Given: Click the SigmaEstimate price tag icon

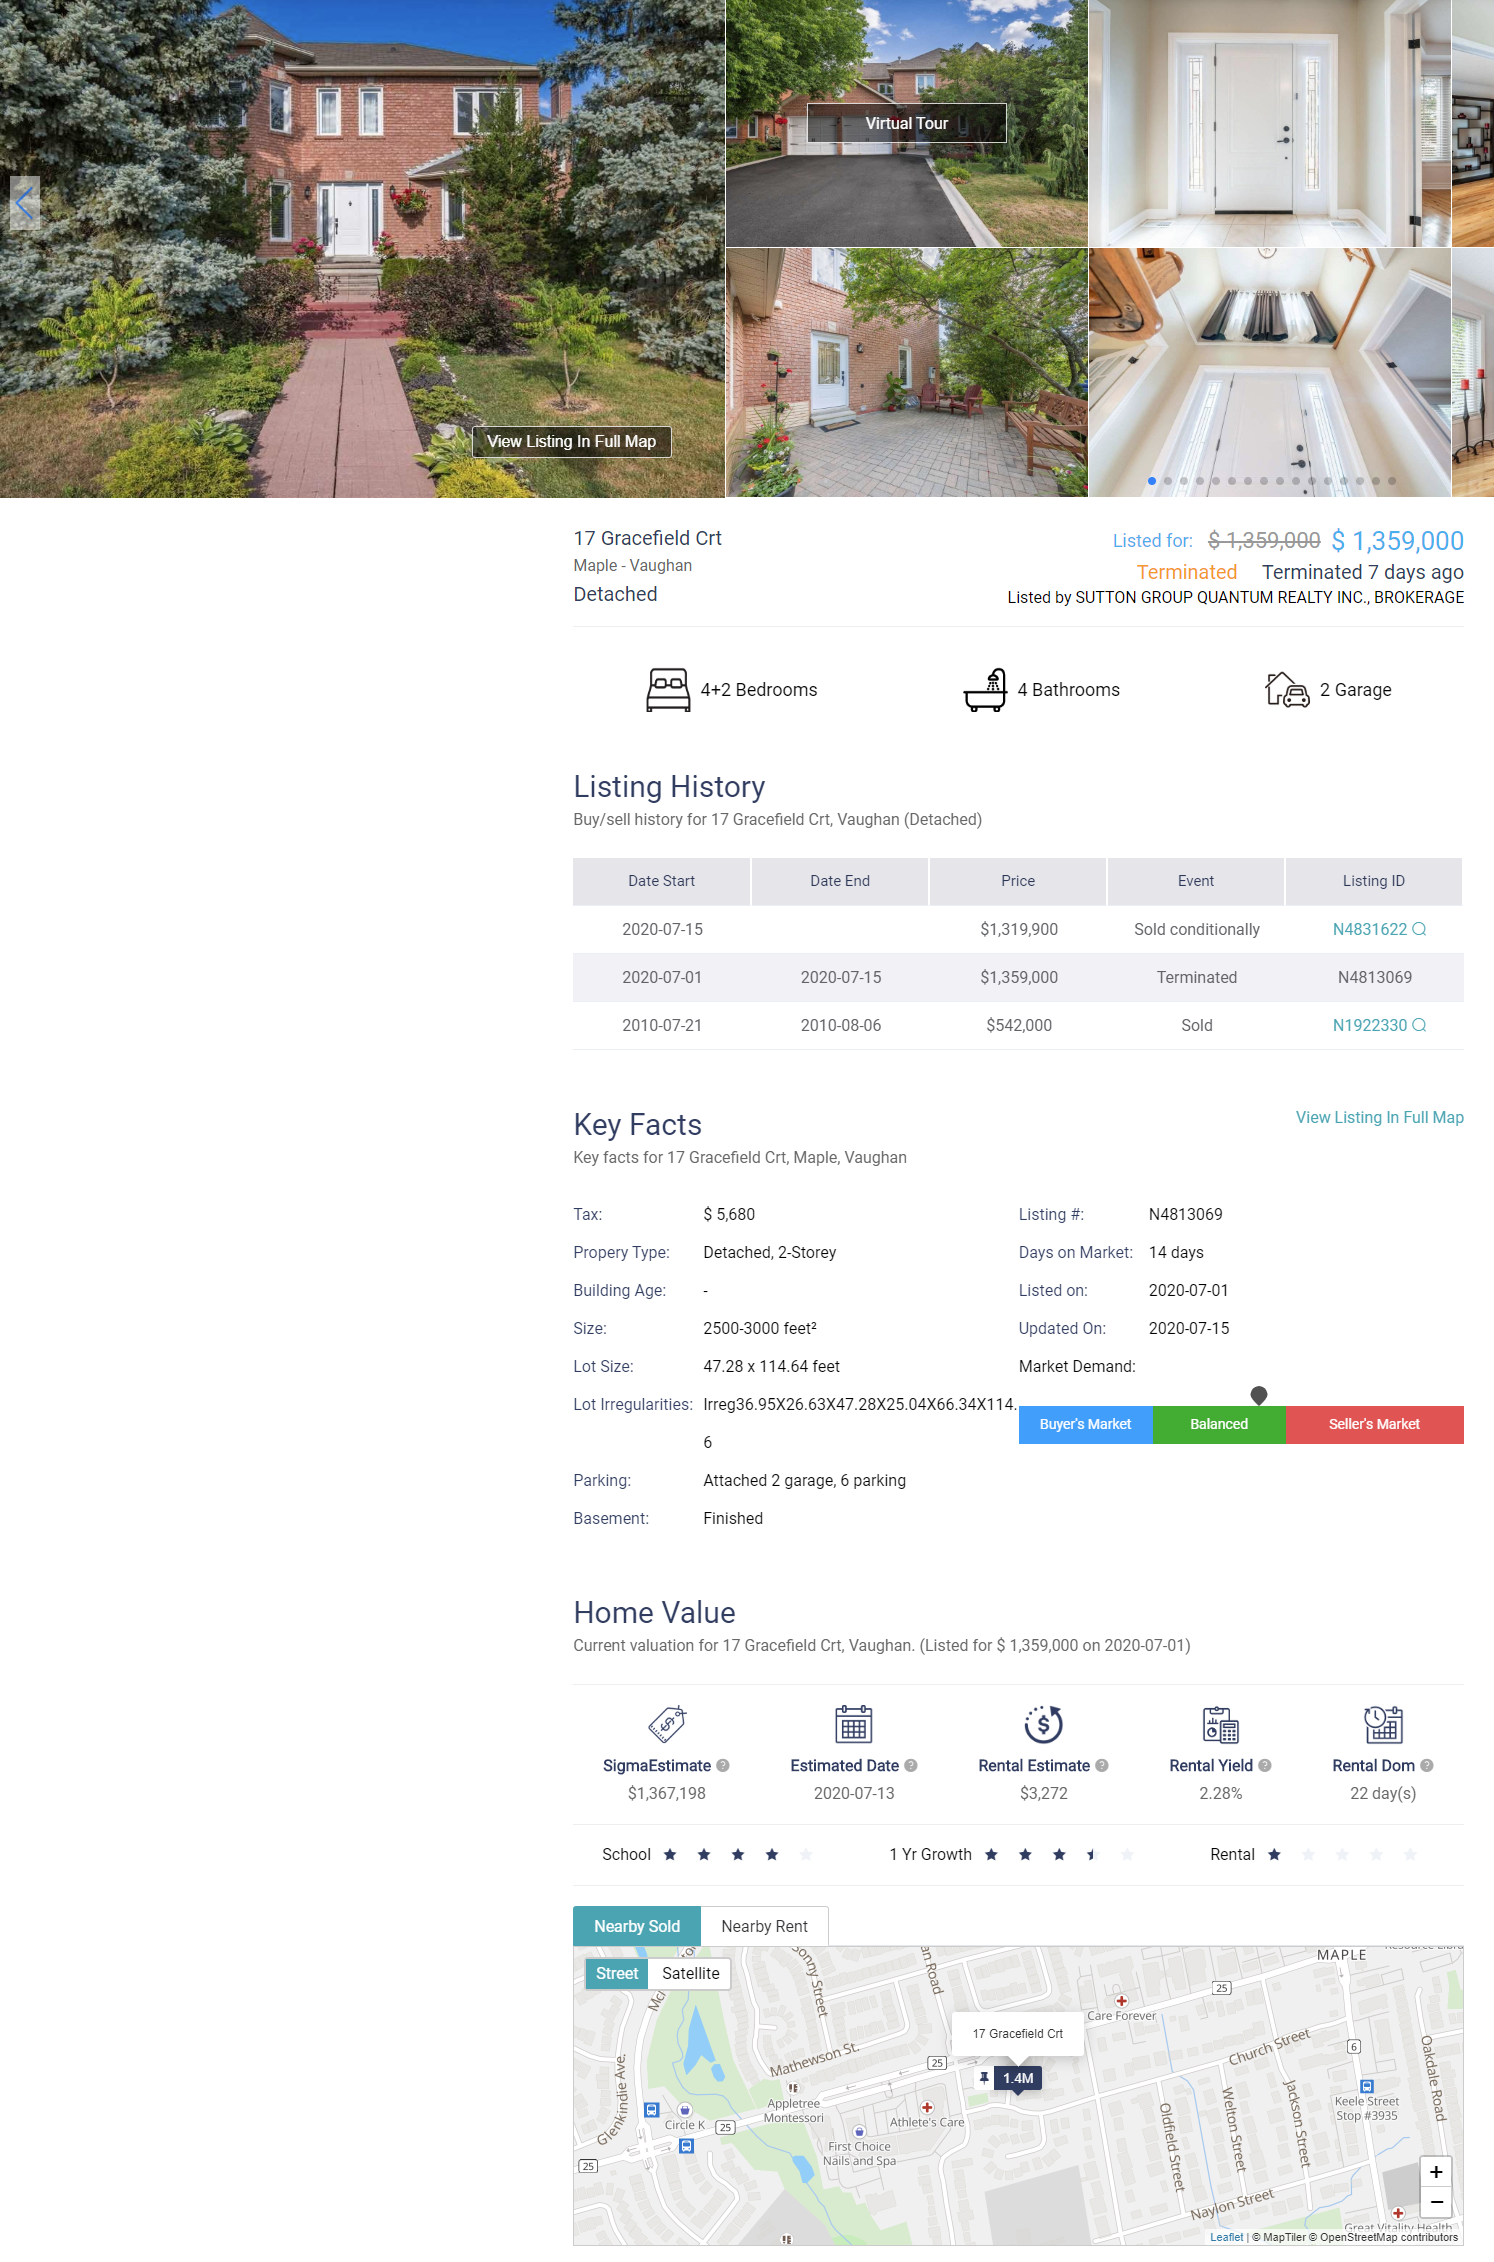Looking at the screenshot, I should point(667,1724).
